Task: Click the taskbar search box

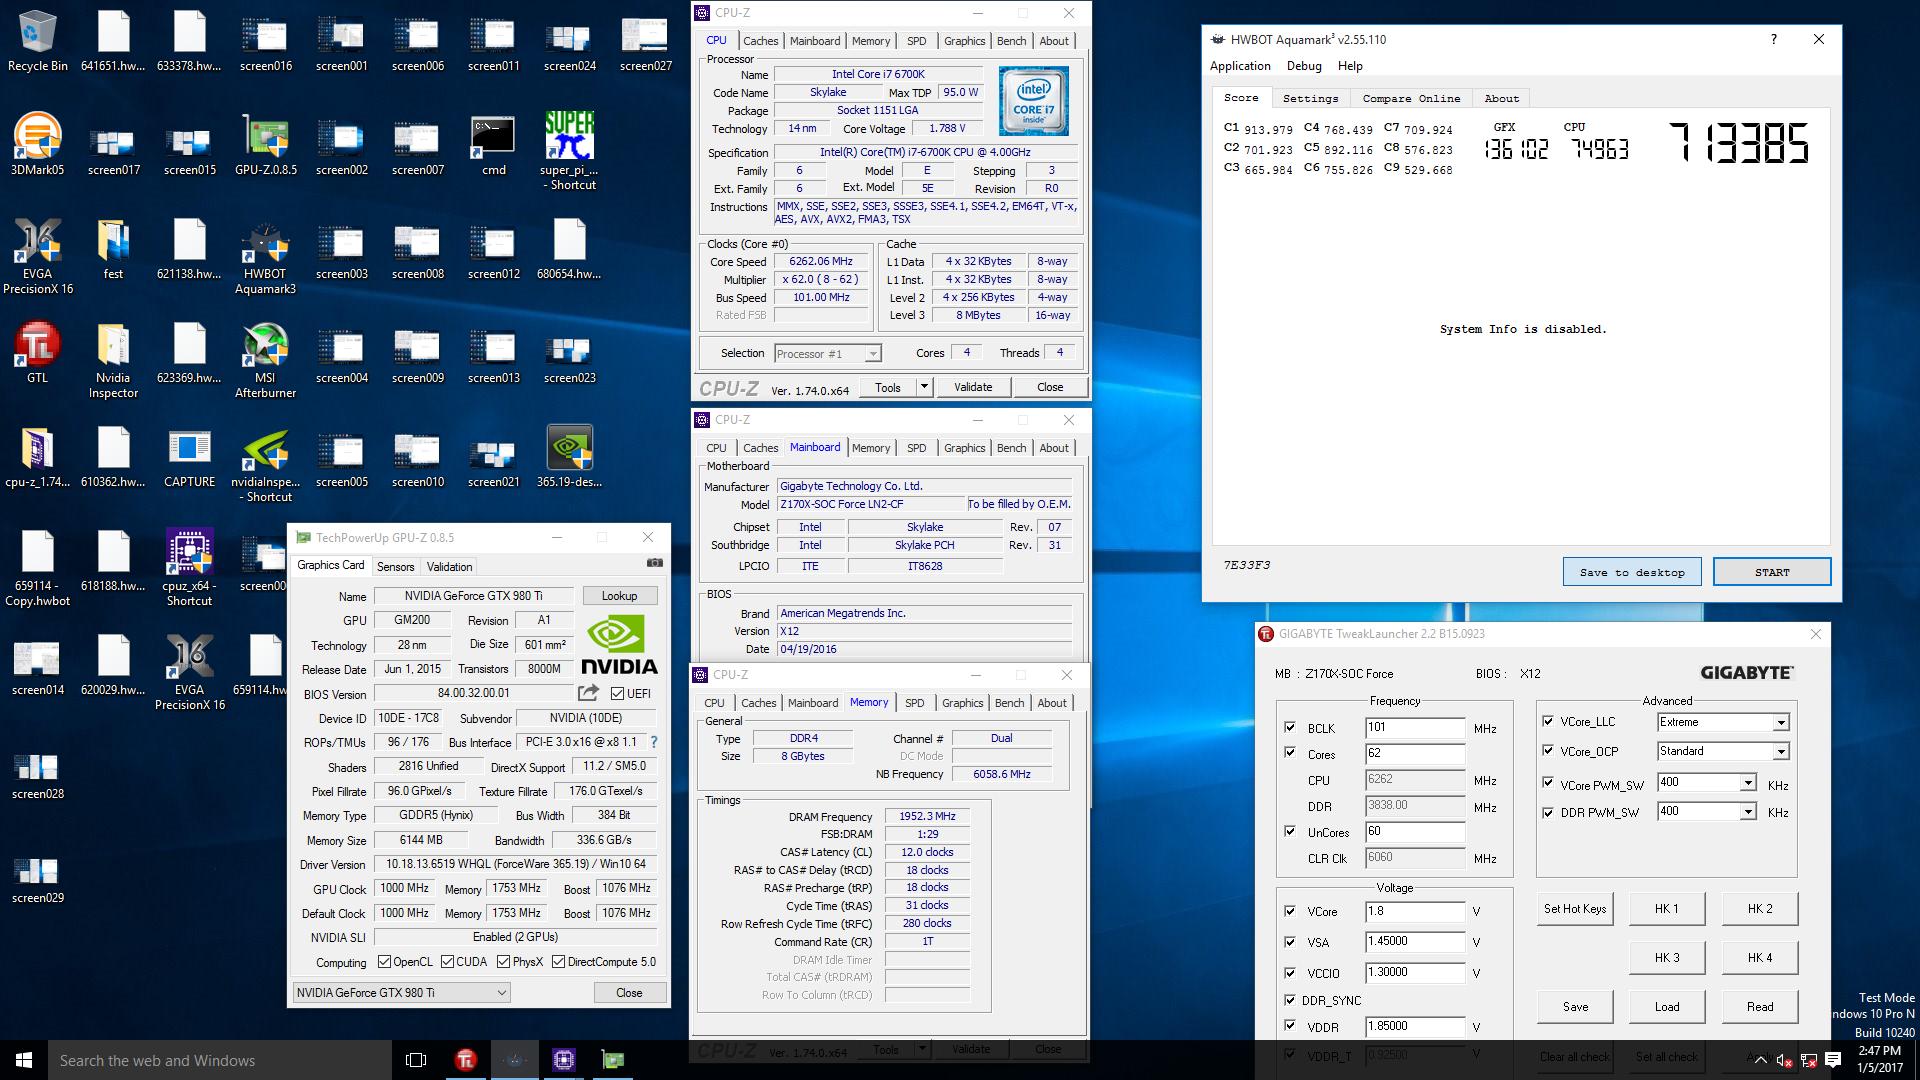Action: pos(220,1060)
